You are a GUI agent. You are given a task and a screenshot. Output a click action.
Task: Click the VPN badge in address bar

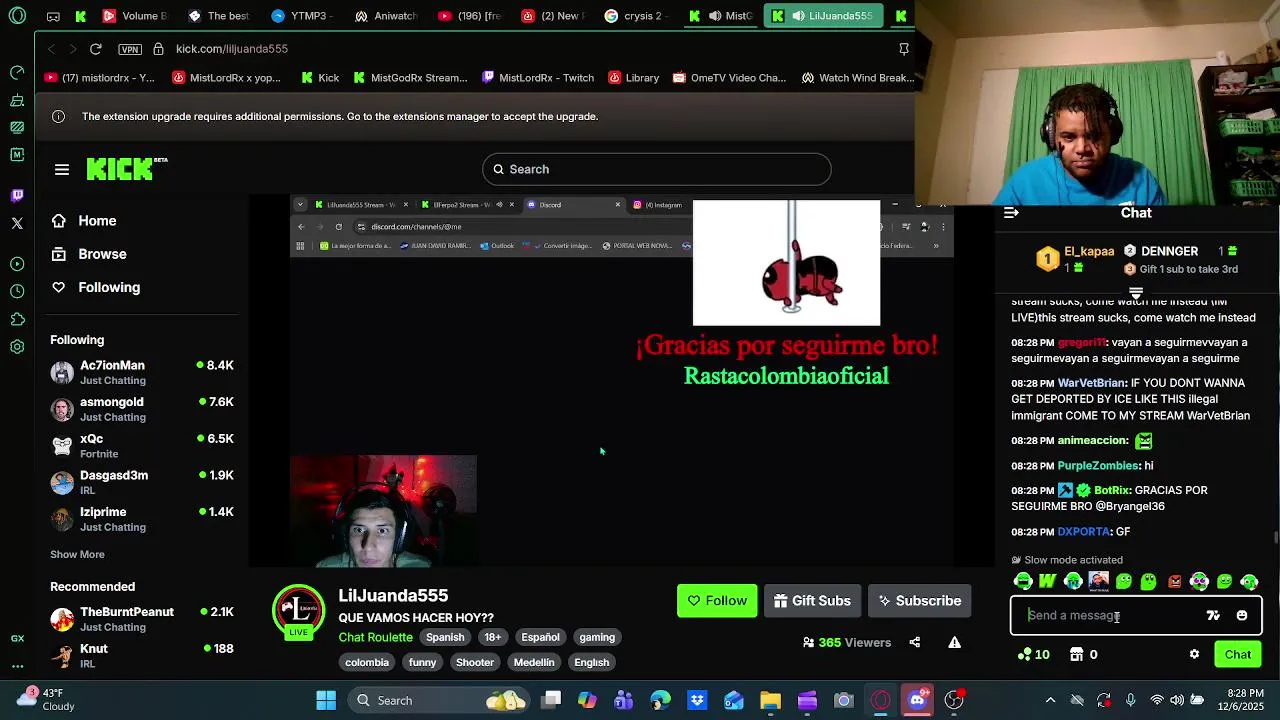click(x=129, y=49)
